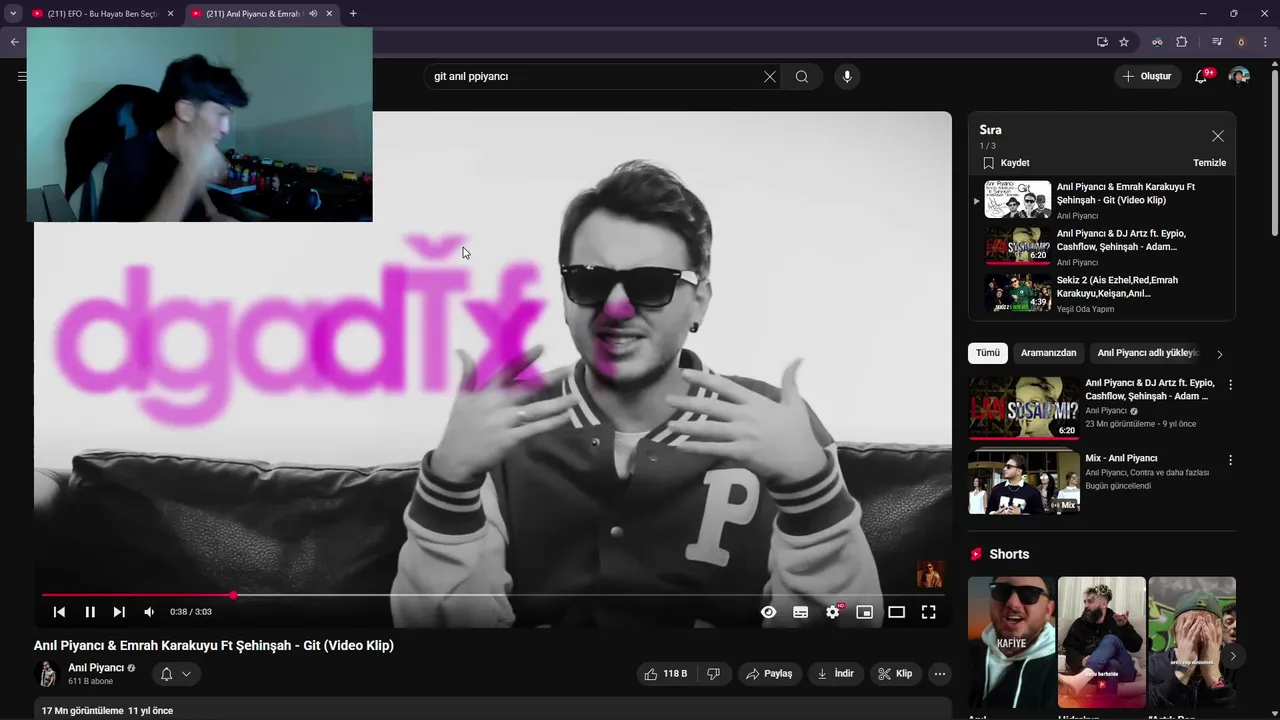Download the video with İndir
Screen dimensions: 1280x720
[836, 674]
